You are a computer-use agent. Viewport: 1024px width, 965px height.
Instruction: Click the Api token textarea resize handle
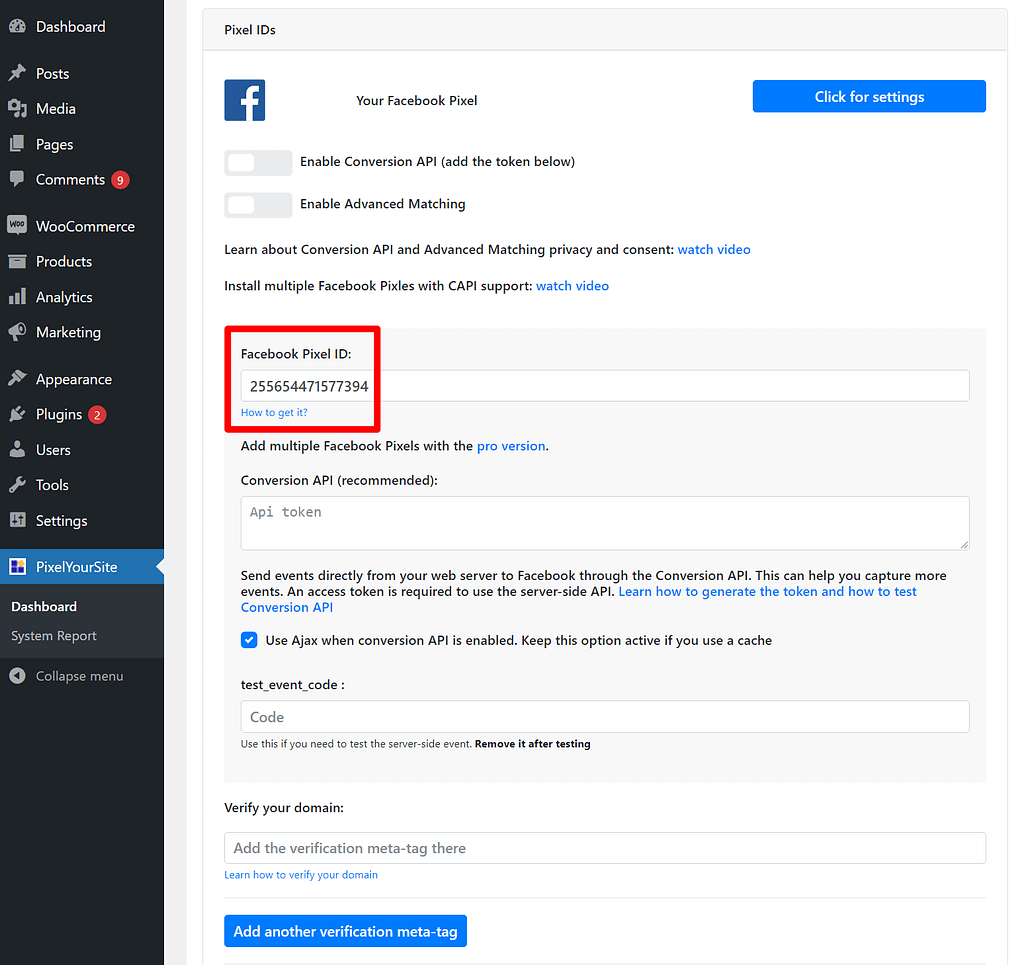pyautogui.click(x=965, y=545)
